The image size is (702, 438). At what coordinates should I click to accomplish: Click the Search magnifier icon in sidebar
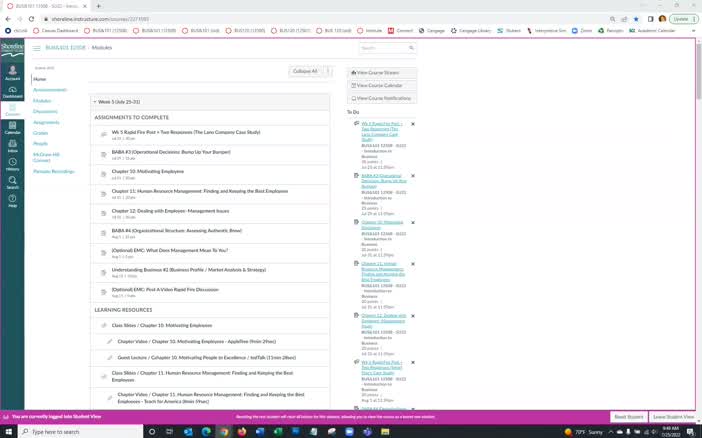tap(12, 182)
